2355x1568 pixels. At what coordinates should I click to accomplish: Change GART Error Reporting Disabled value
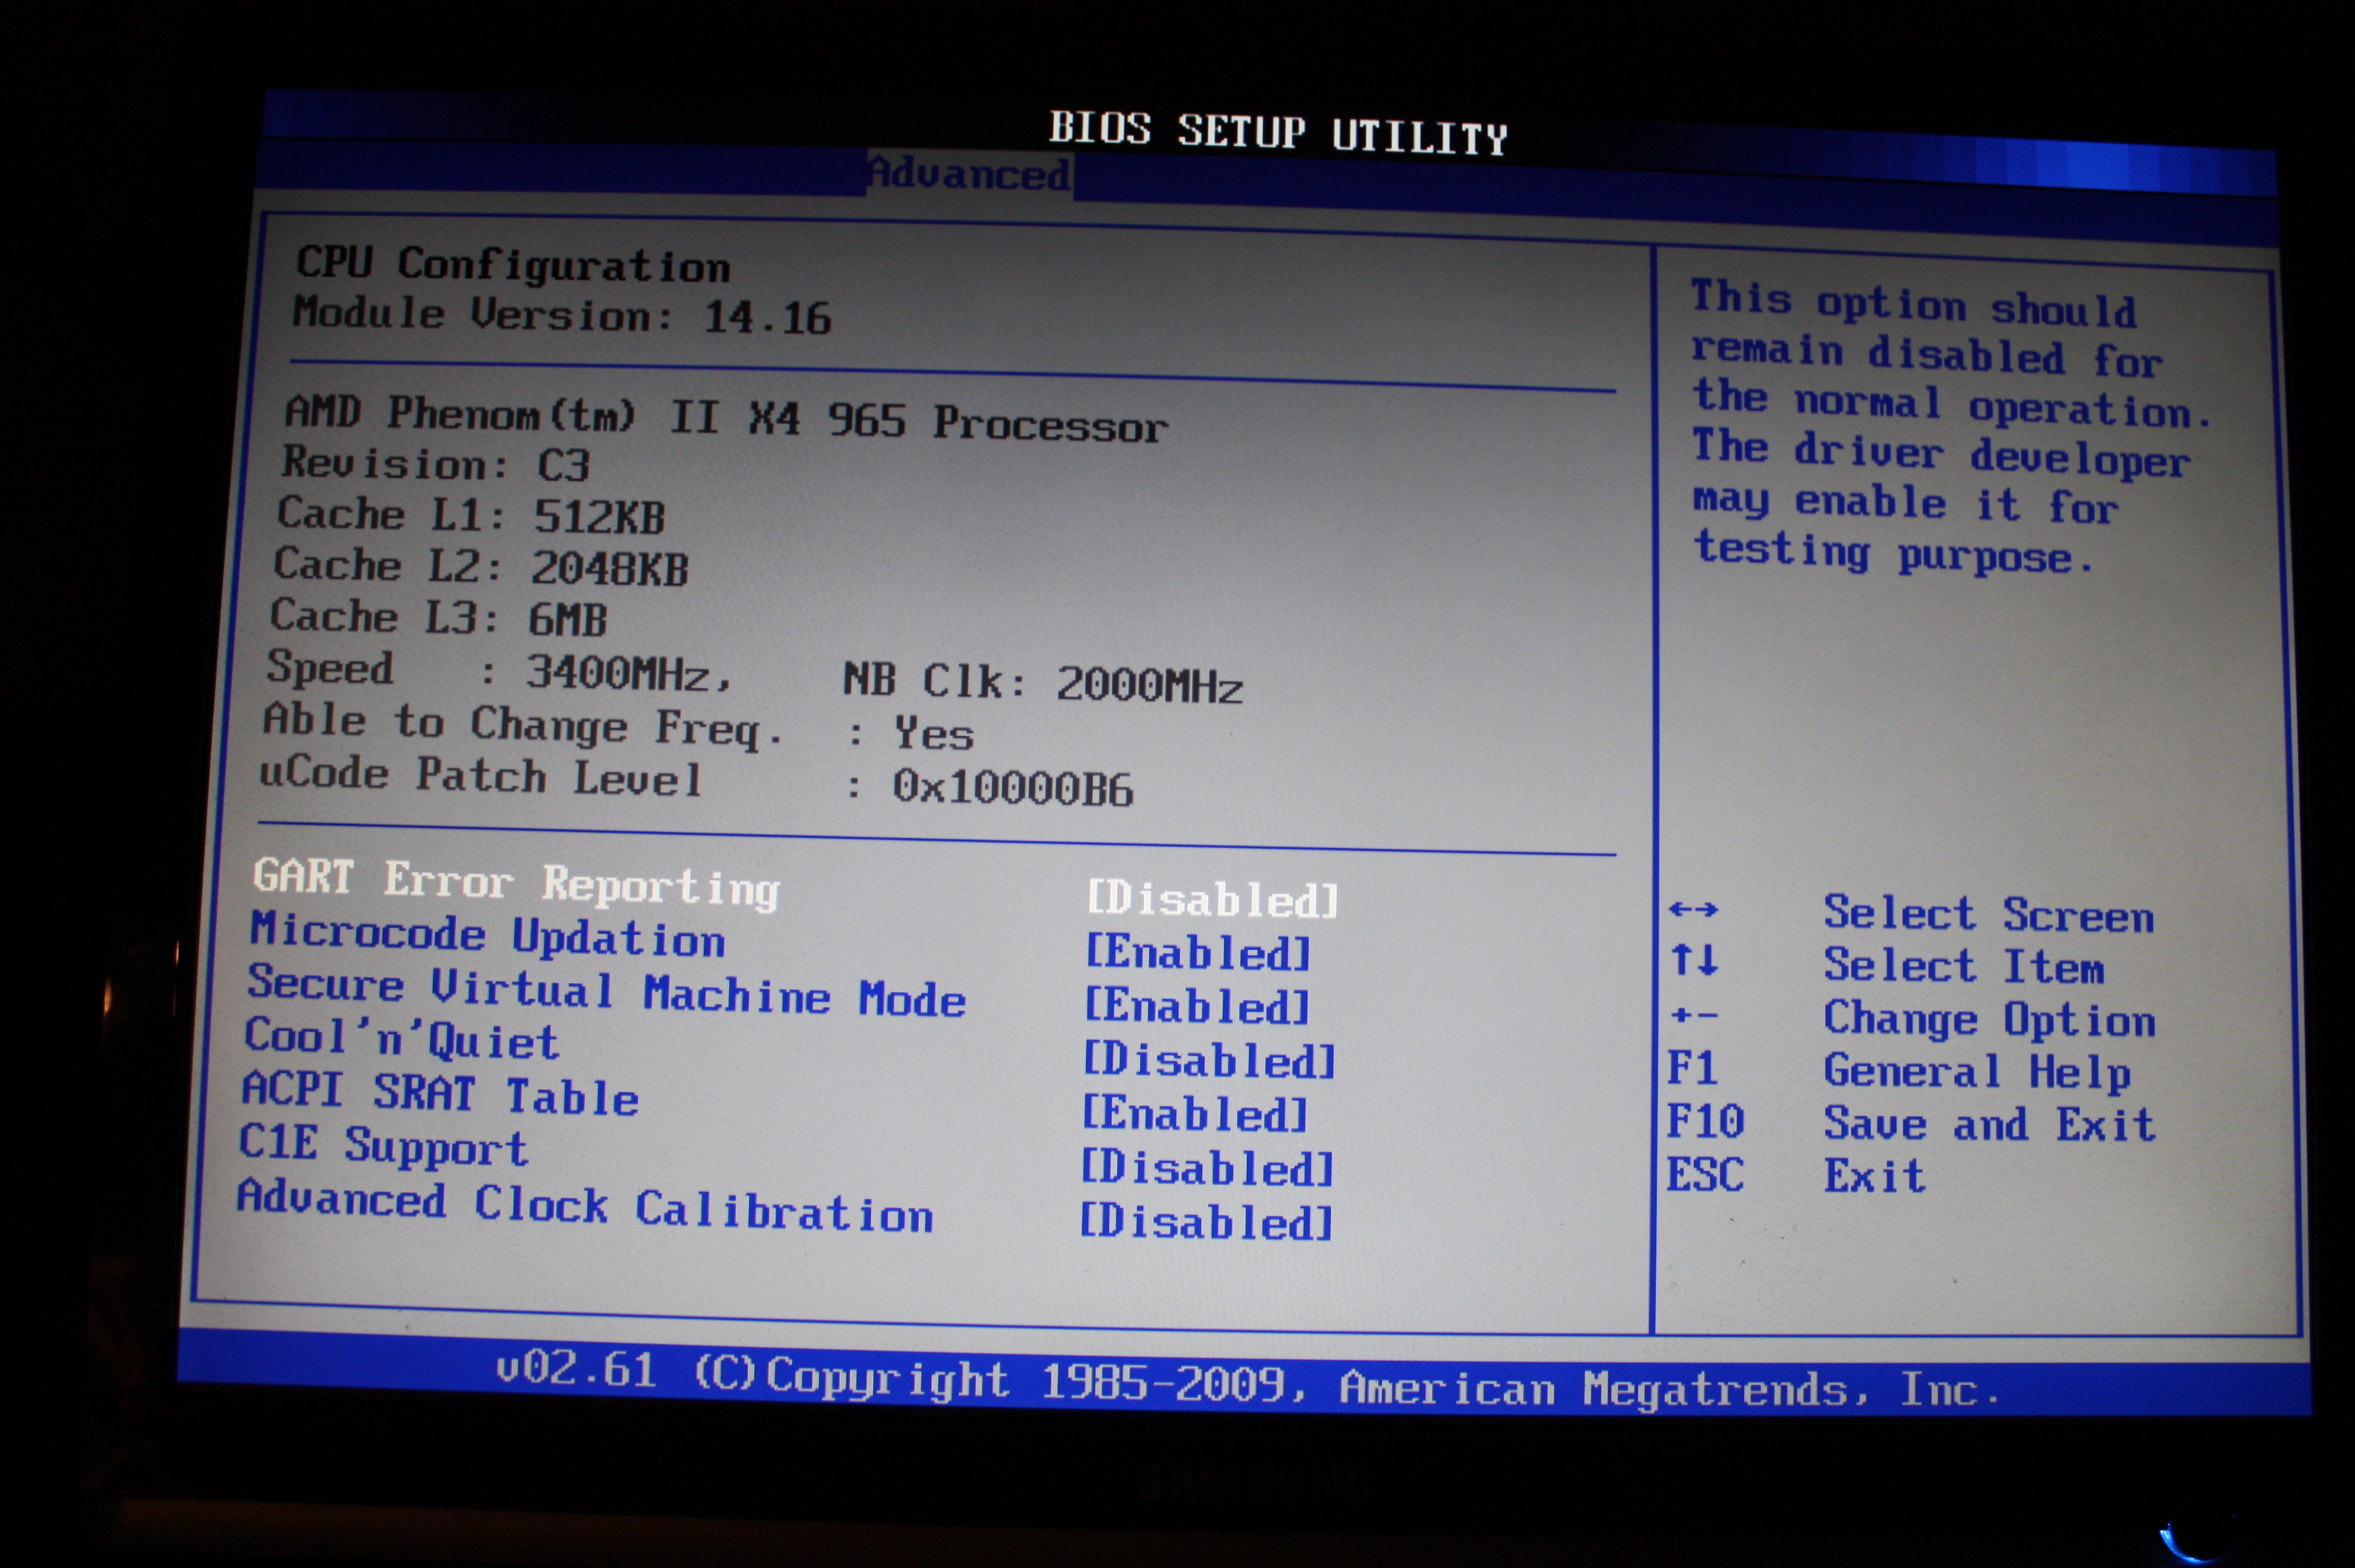[x=1212, y=899]
